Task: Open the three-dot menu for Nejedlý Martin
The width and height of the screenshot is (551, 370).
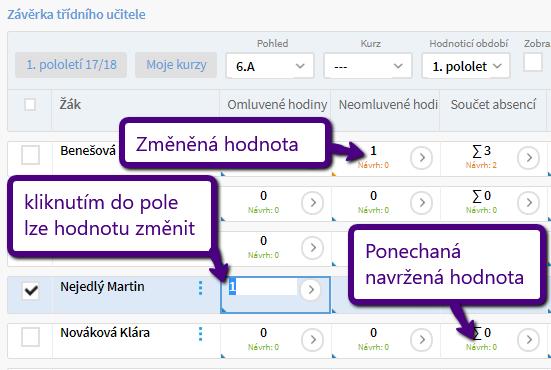Action: tap(200, 288)
